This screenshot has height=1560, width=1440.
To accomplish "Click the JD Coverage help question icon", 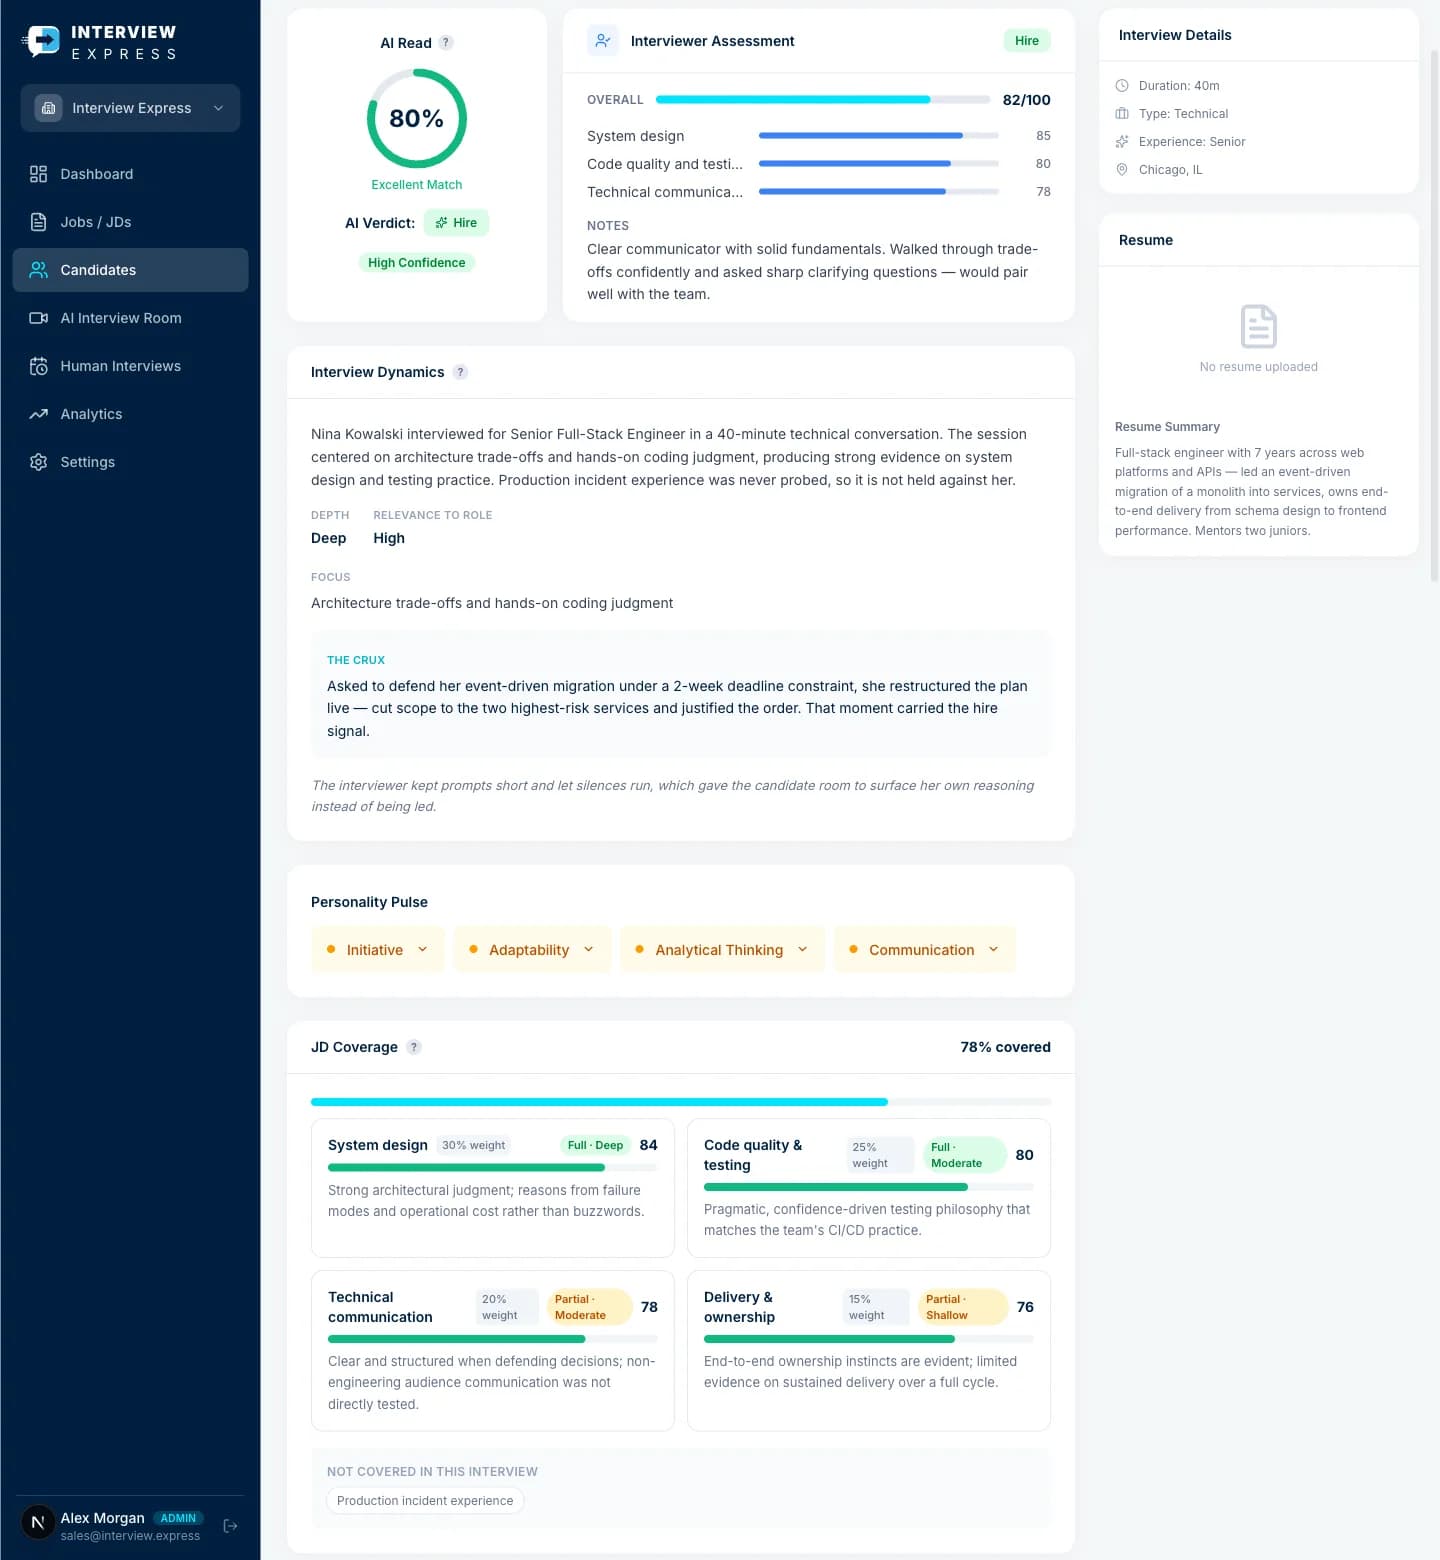I will (414, 1047).
